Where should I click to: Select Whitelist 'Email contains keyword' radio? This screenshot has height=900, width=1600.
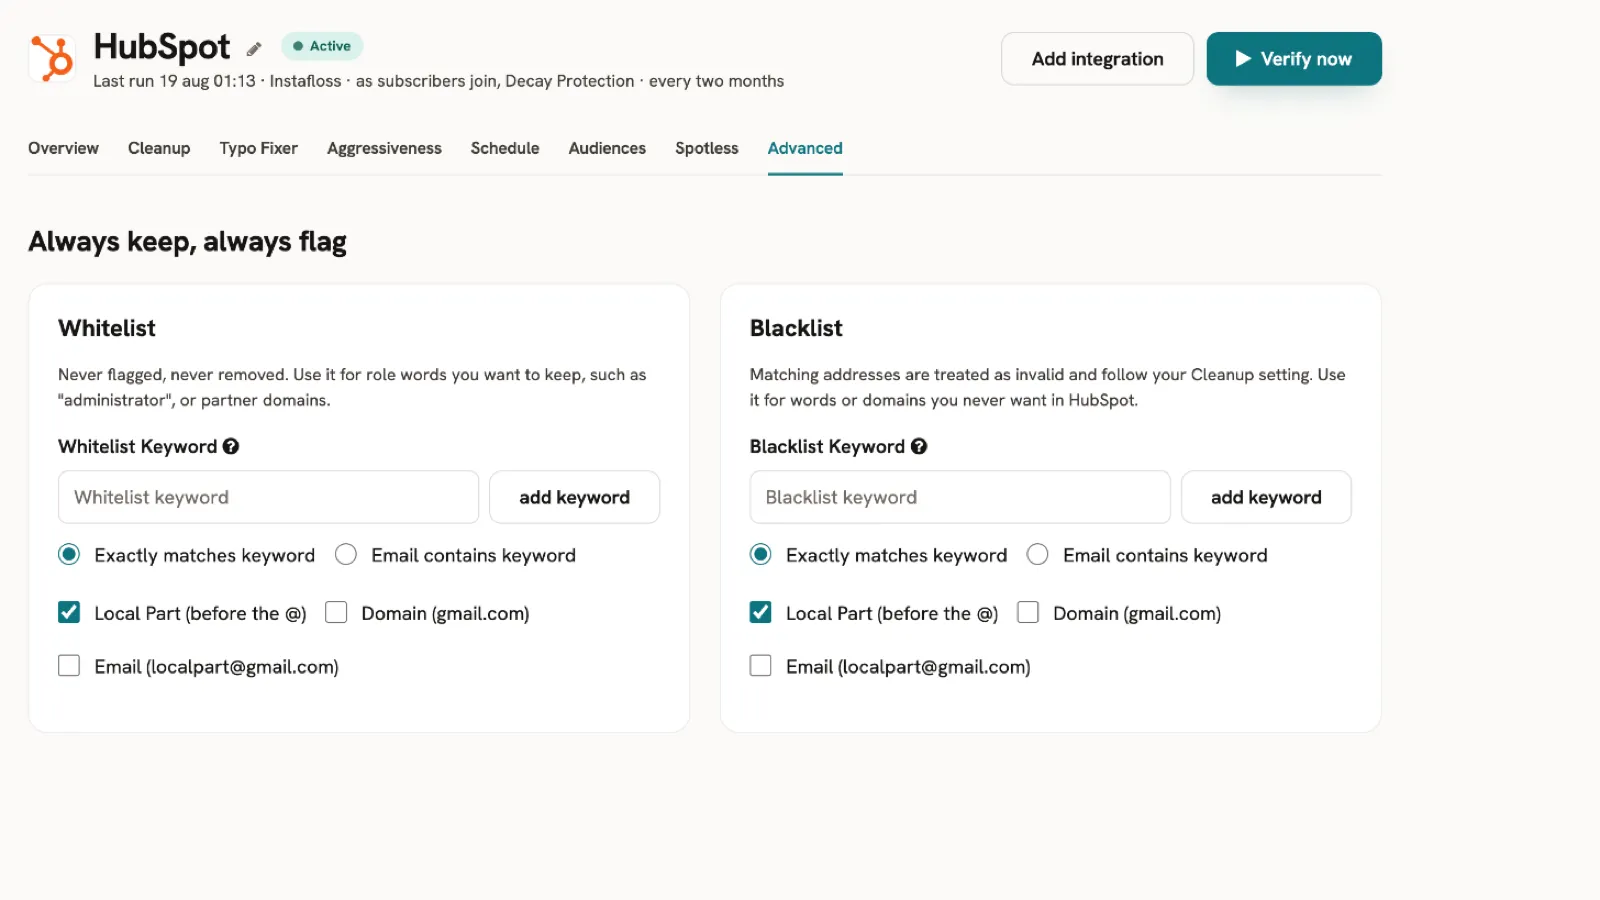[x=346, y=554]
